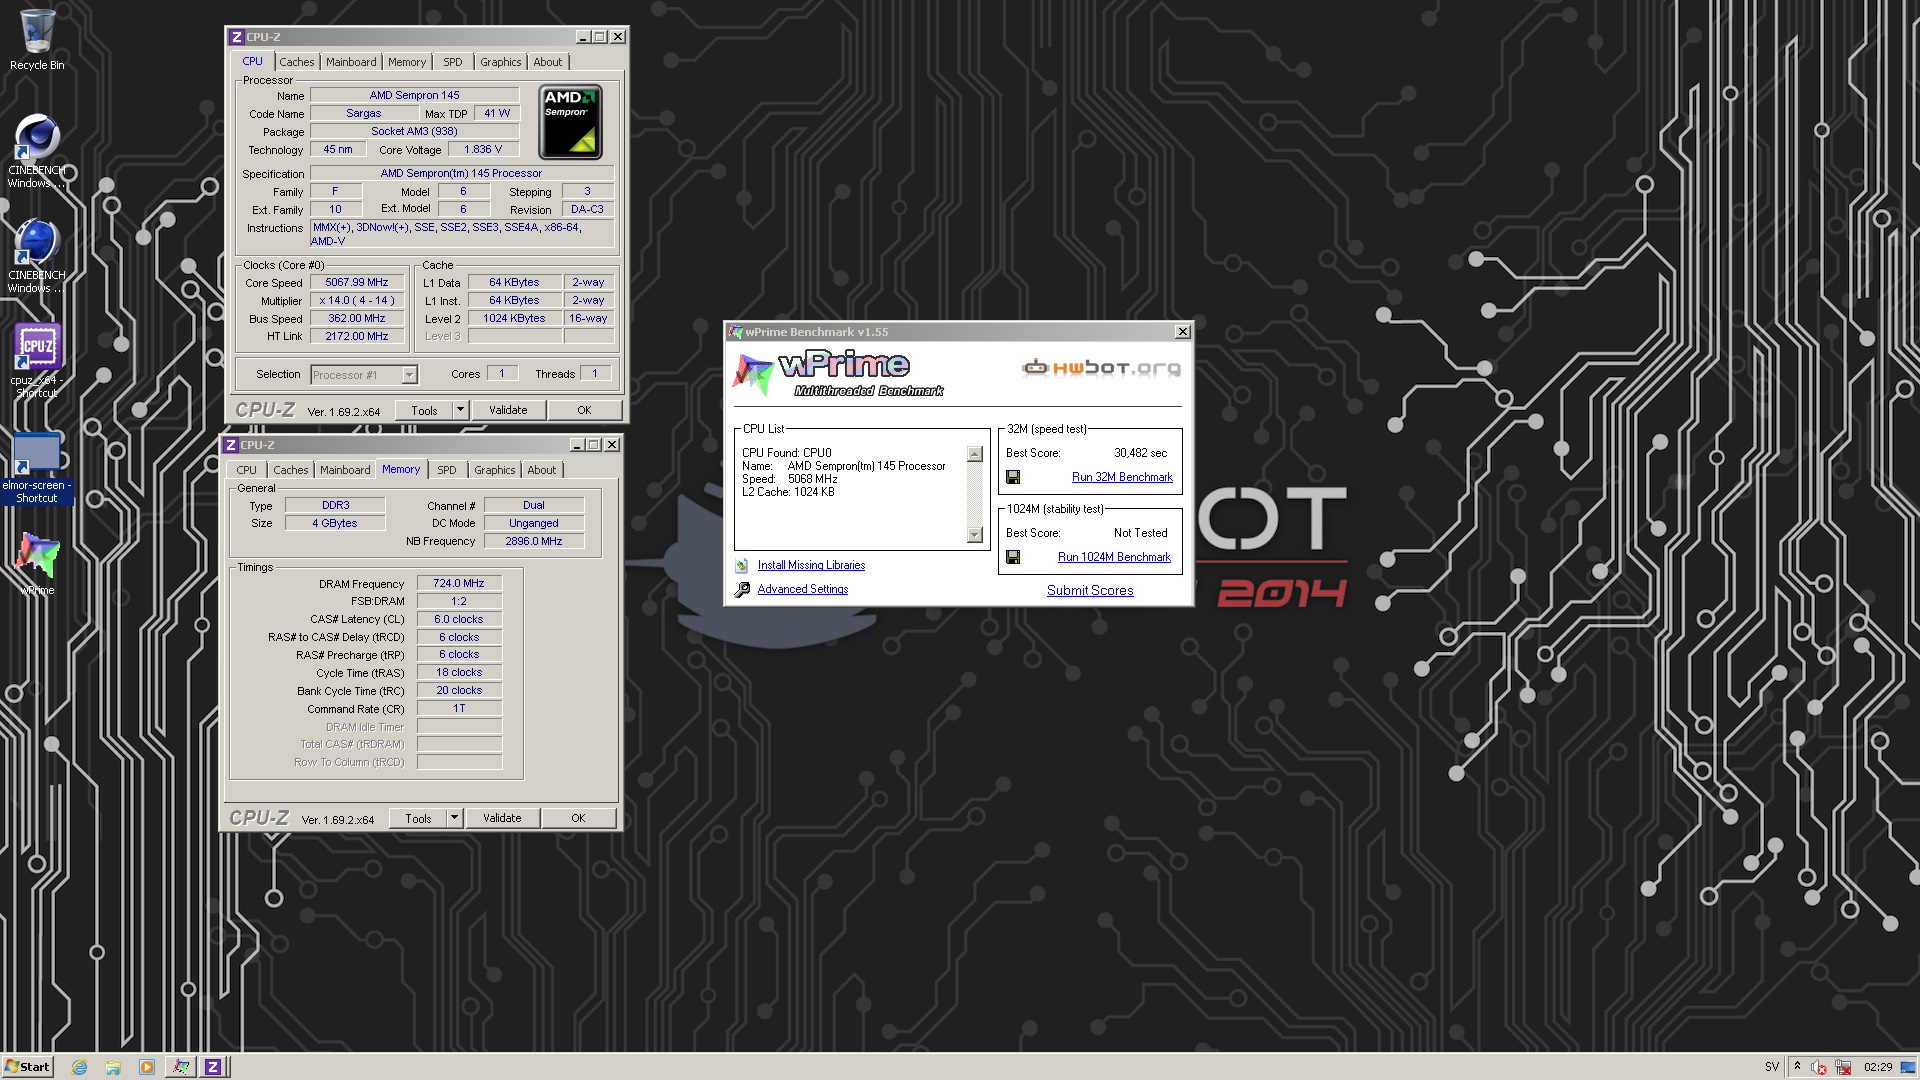1920x1080 pixels.
Task: Open Advanced Settings link in wPrime
Action: (803, 589)
